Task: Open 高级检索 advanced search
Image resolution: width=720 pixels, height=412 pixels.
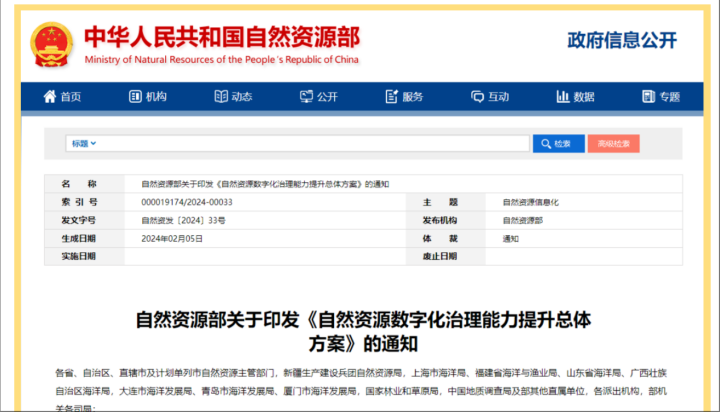Action: coord(614,144)
